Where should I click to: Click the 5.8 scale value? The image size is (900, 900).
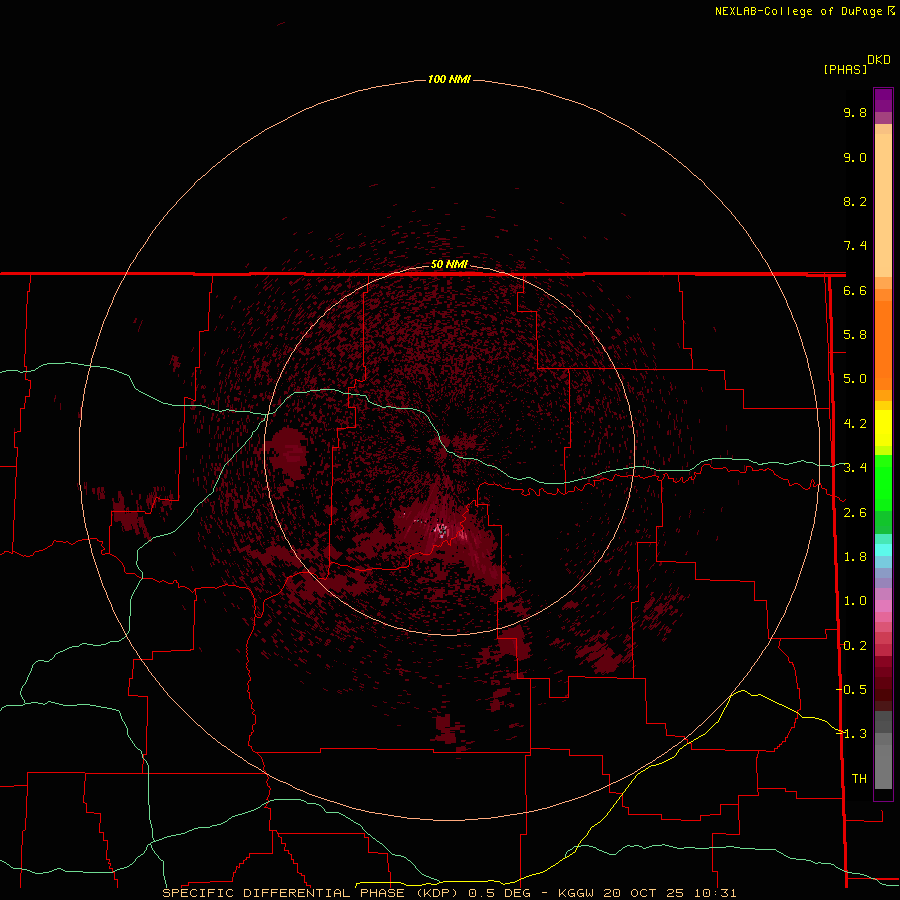point(855,335)
